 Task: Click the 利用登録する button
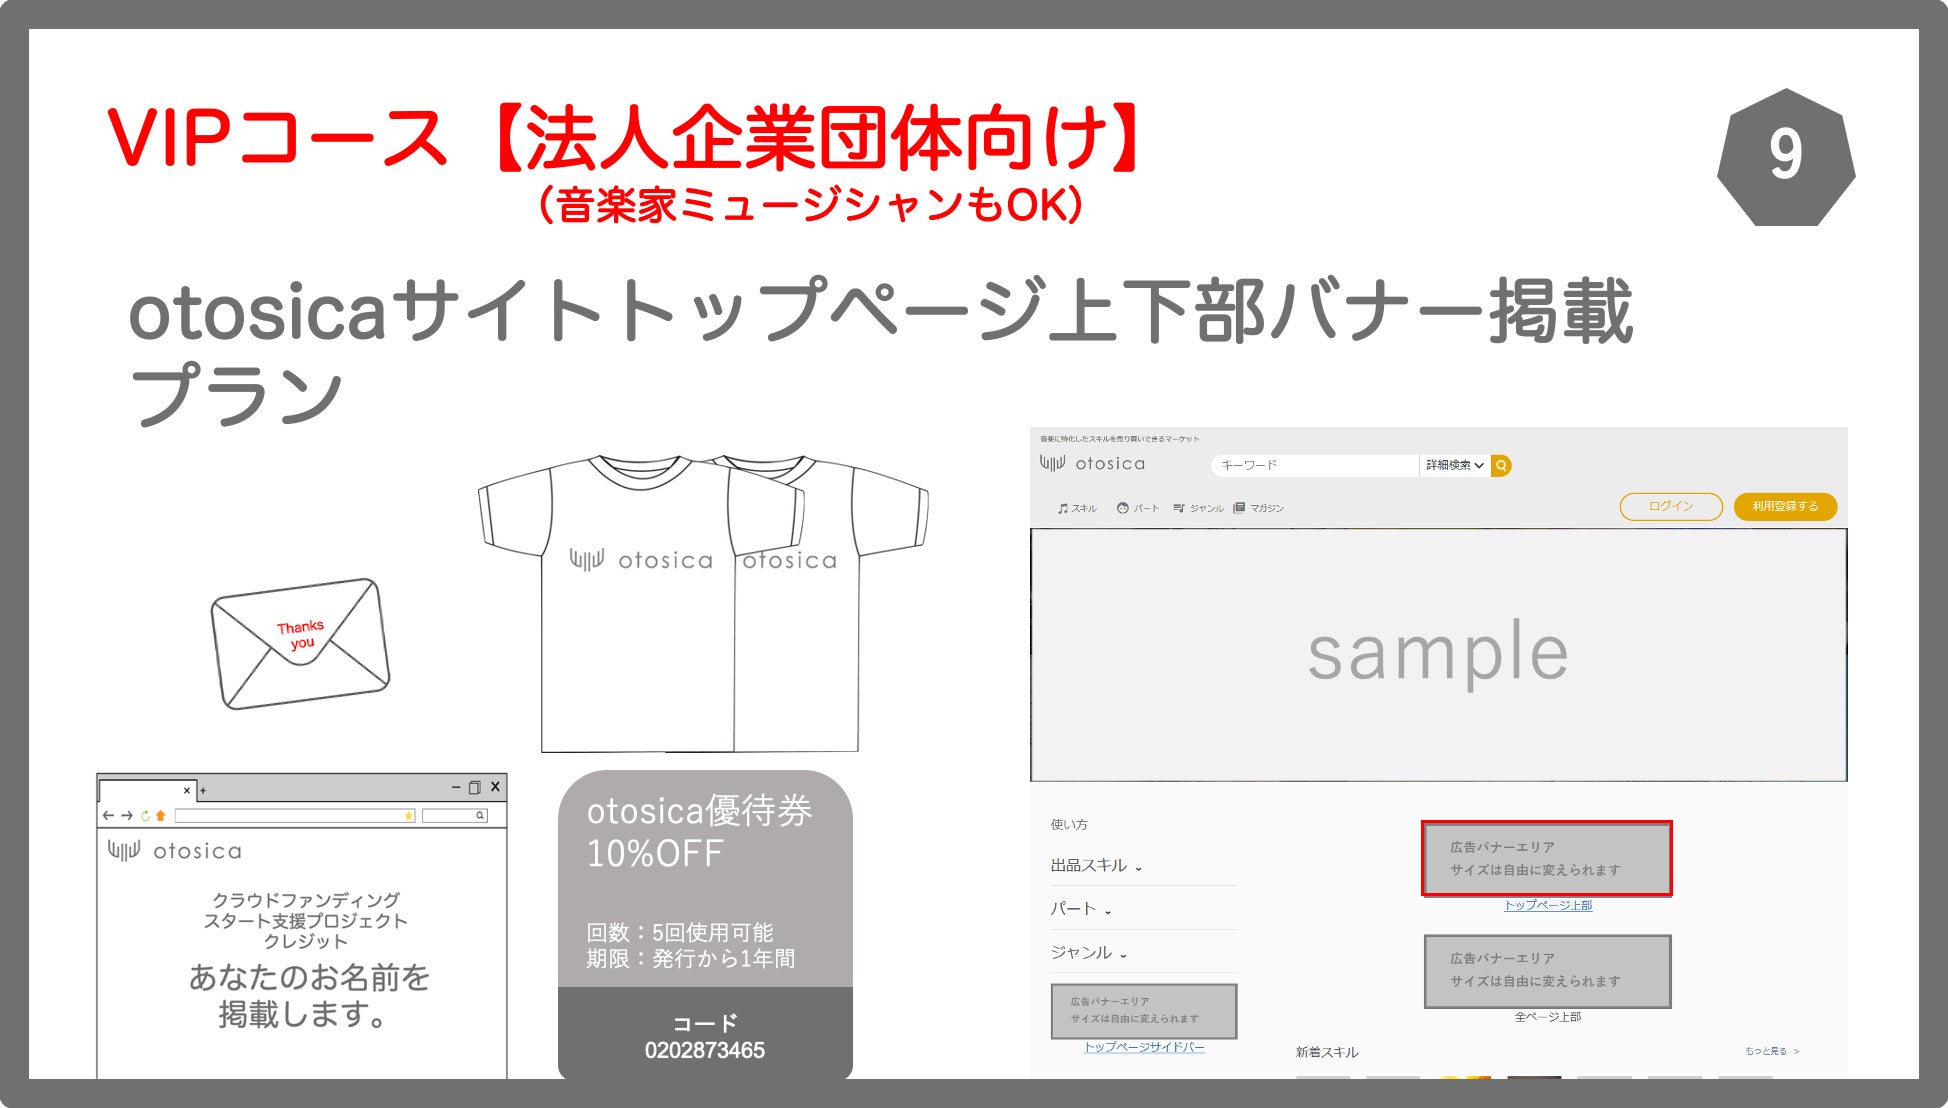[x=1785, y=506]
